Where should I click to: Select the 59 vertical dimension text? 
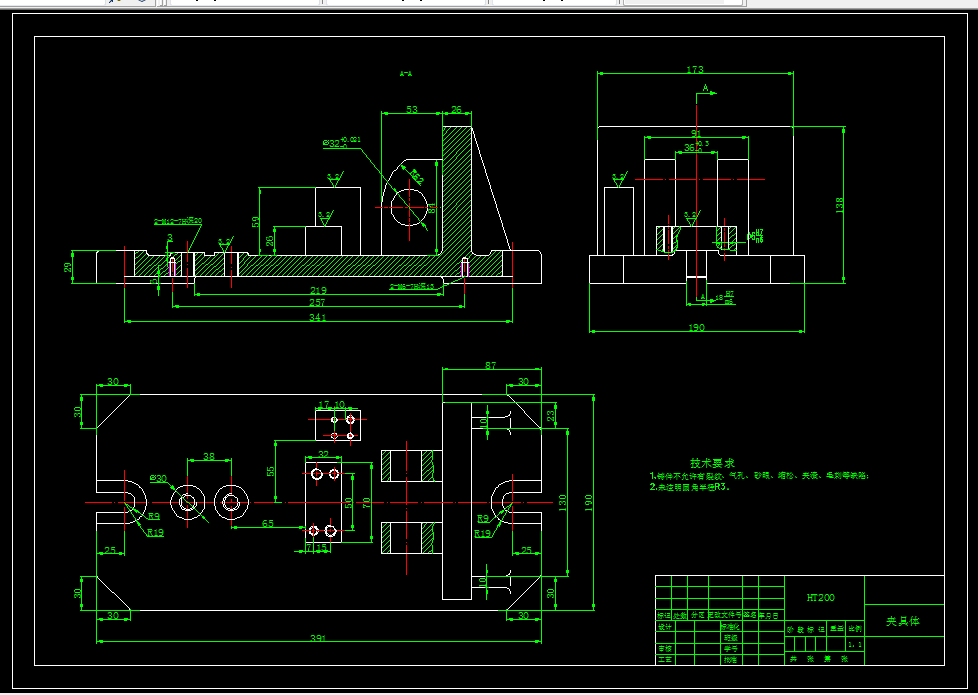click(255, 221)
